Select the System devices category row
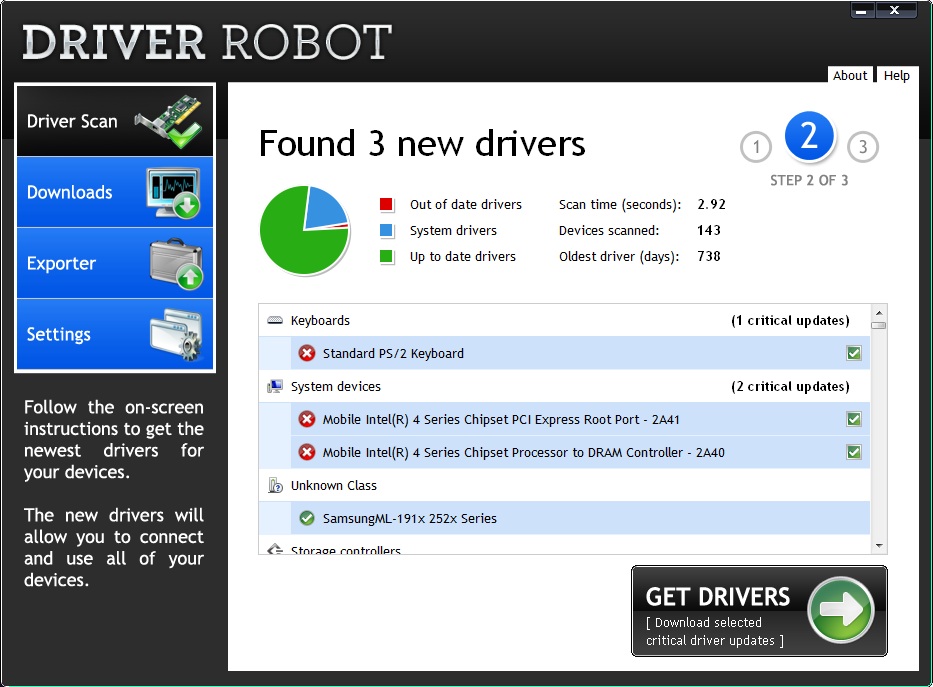The height and width of the screenshot is (687, 933). click(x=564, y=387)
